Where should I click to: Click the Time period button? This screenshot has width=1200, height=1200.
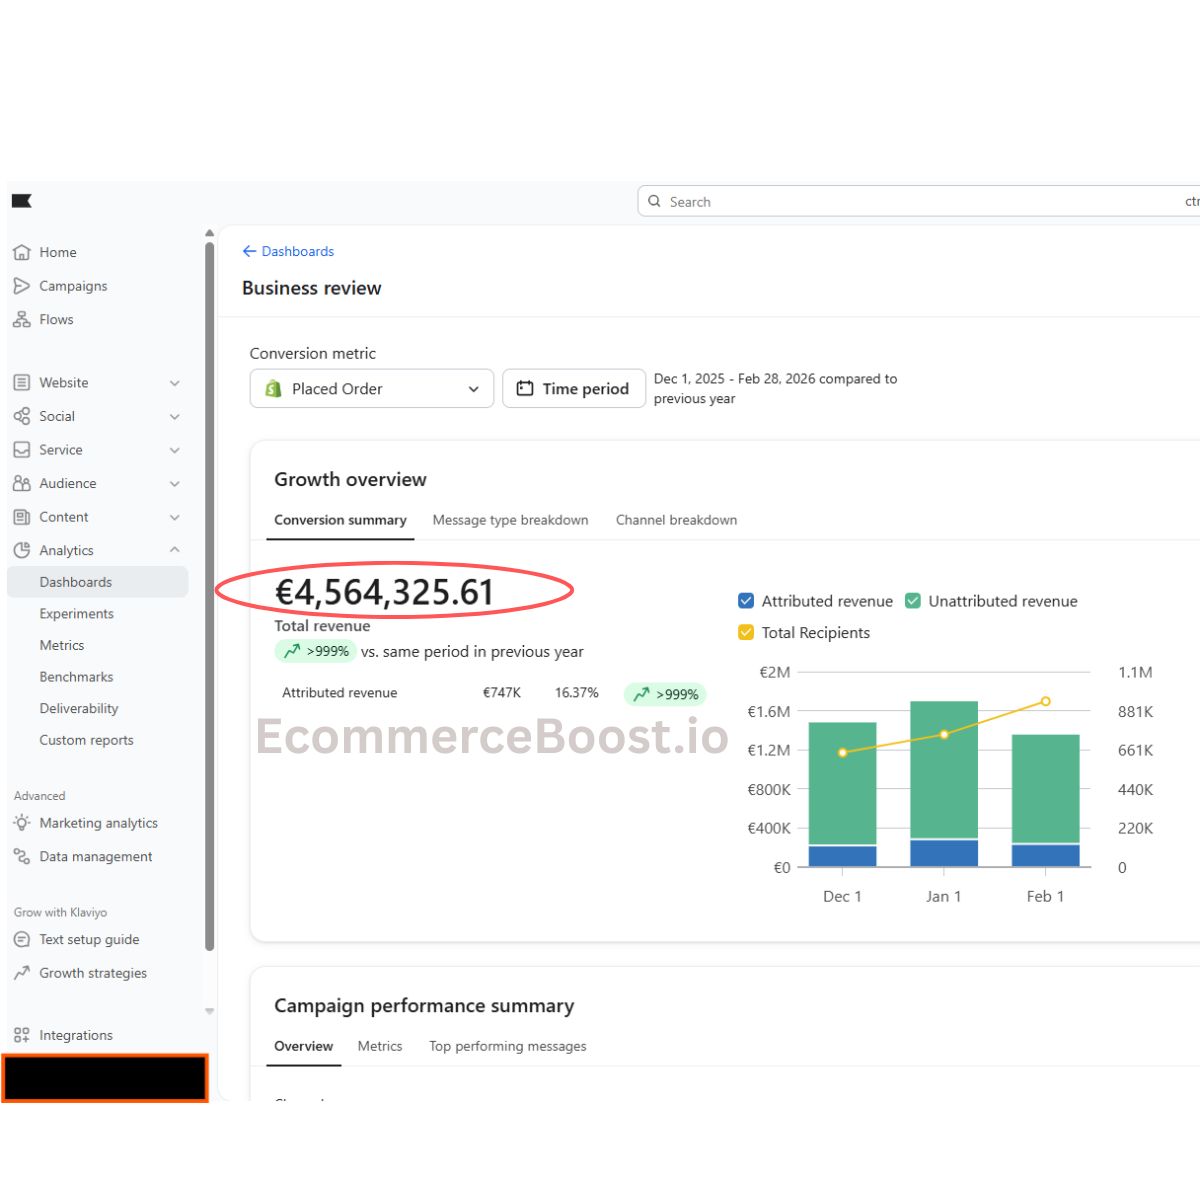[x=573, y=389]
